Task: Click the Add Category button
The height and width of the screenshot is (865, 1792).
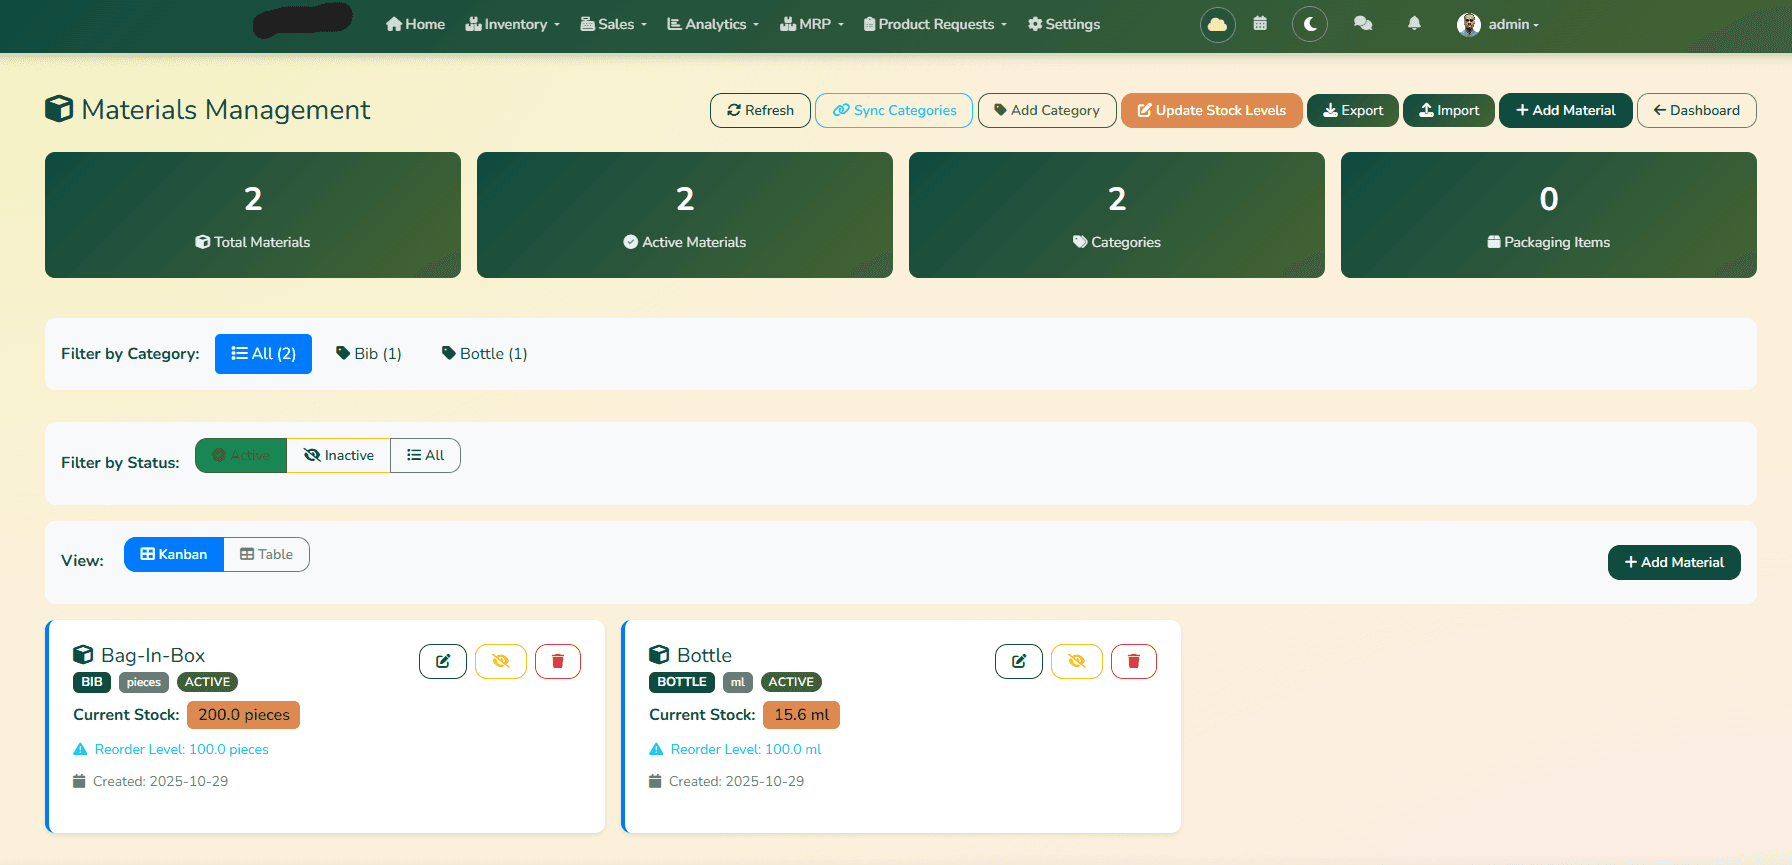Action: [1047, 110]
